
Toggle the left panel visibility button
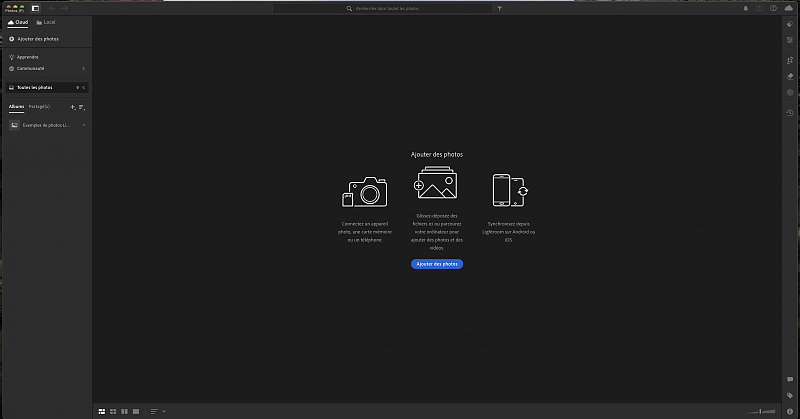click(35, 8)
